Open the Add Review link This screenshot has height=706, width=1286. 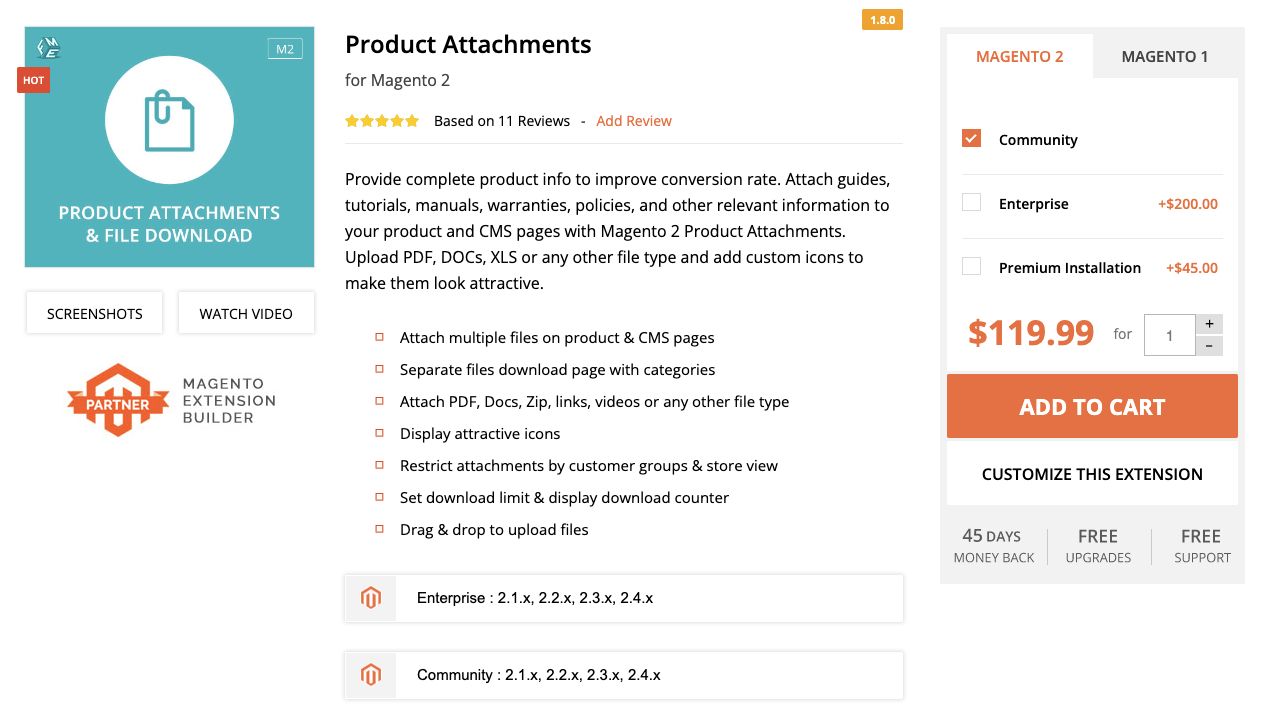[634, 121]
